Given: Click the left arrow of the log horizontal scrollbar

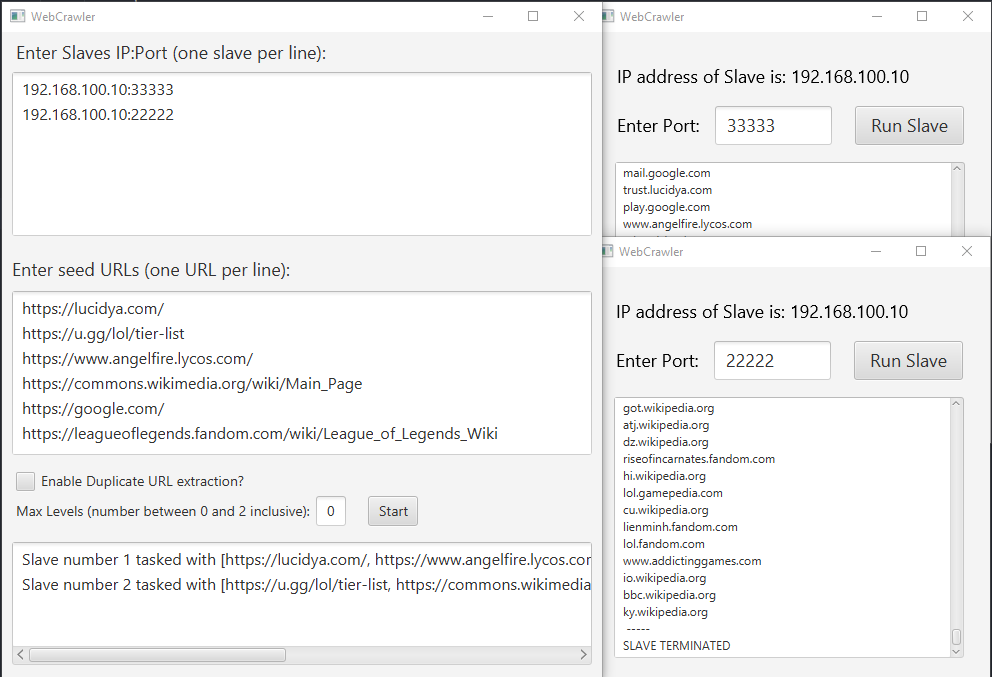Looking at the screenshot, I should [x=20, y=655].
